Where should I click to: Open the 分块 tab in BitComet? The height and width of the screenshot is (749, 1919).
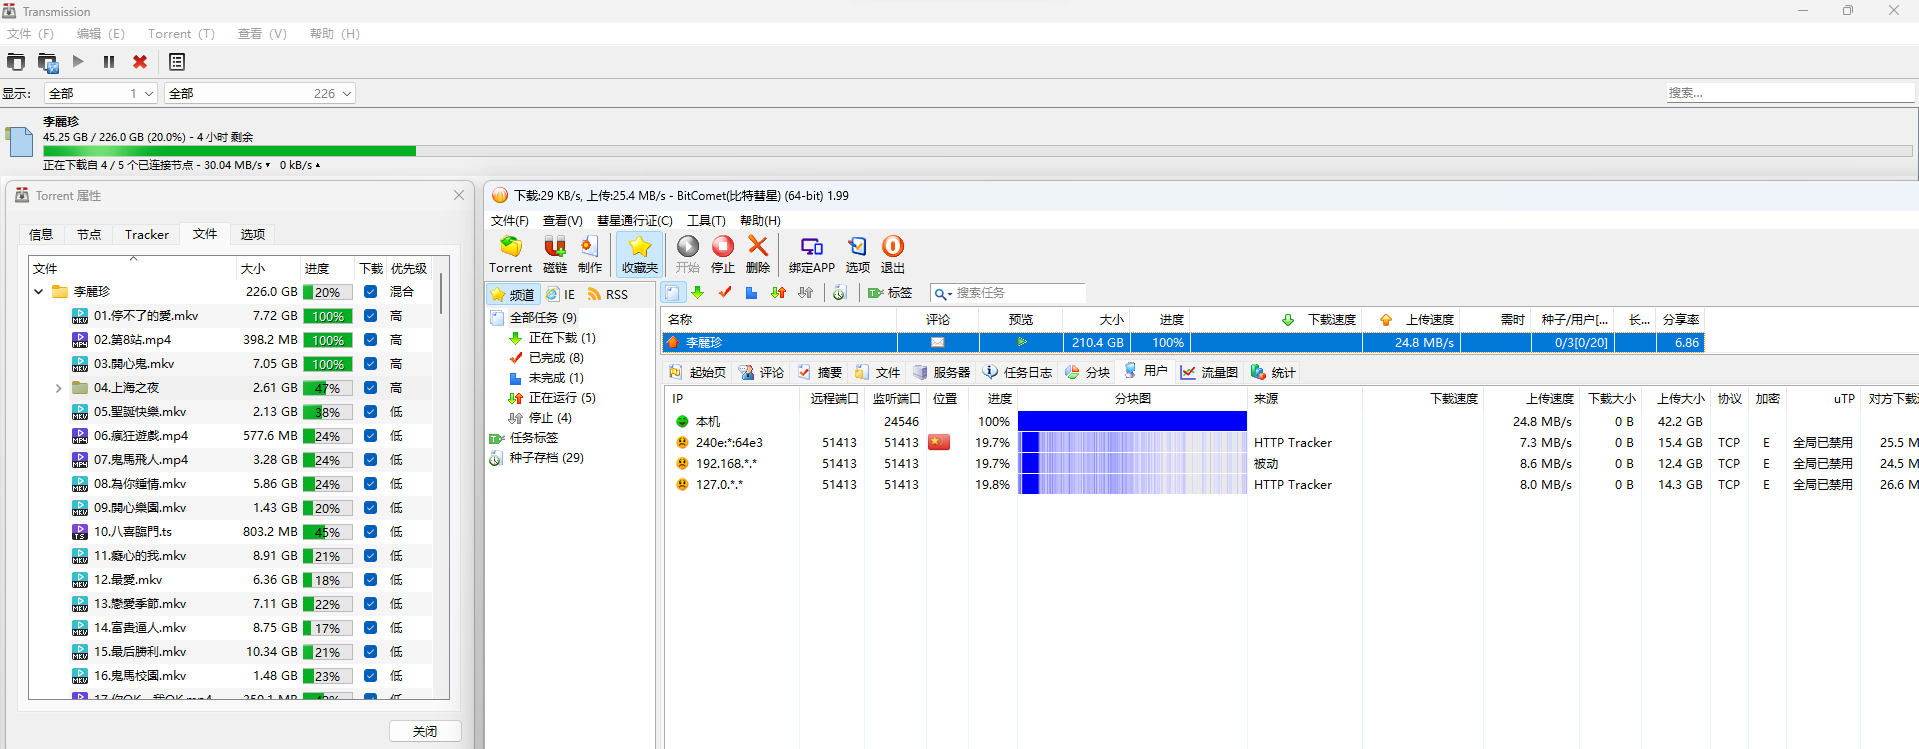[x=1087, y=372]
